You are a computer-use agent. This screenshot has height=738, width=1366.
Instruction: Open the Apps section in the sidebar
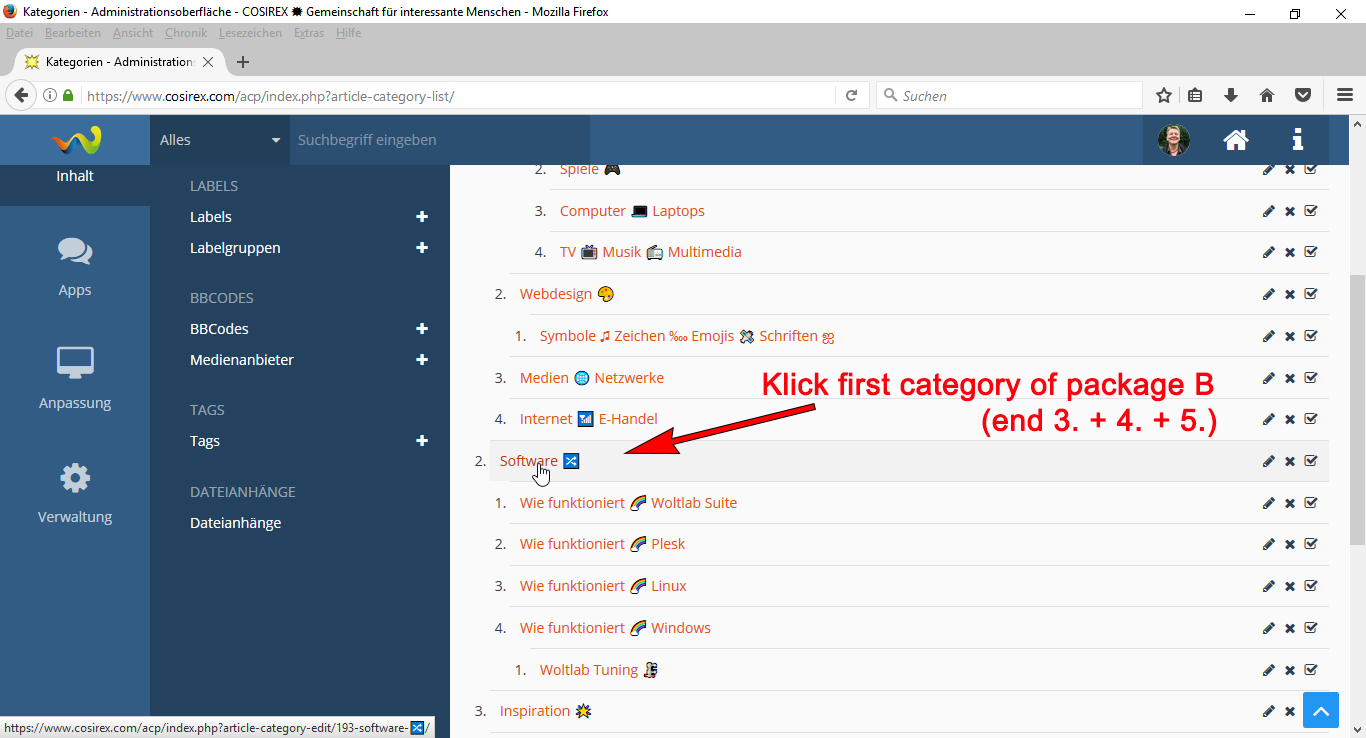(75, 266)
